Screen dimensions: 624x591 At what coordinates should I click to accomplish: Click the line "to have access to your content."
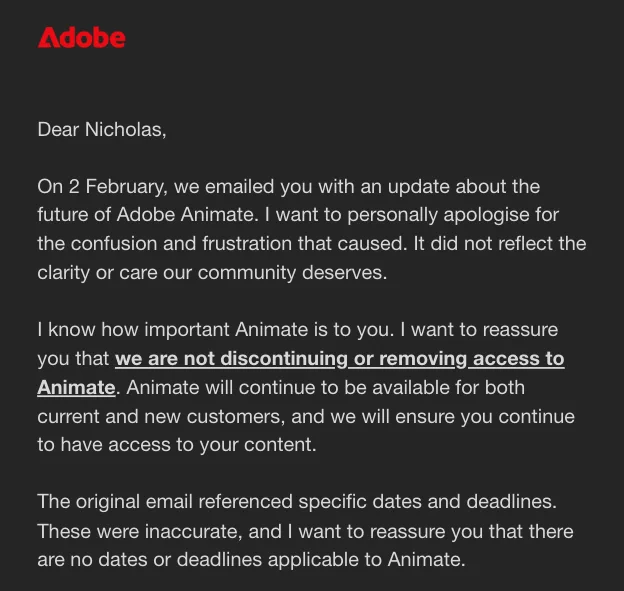tap(177, 445)
